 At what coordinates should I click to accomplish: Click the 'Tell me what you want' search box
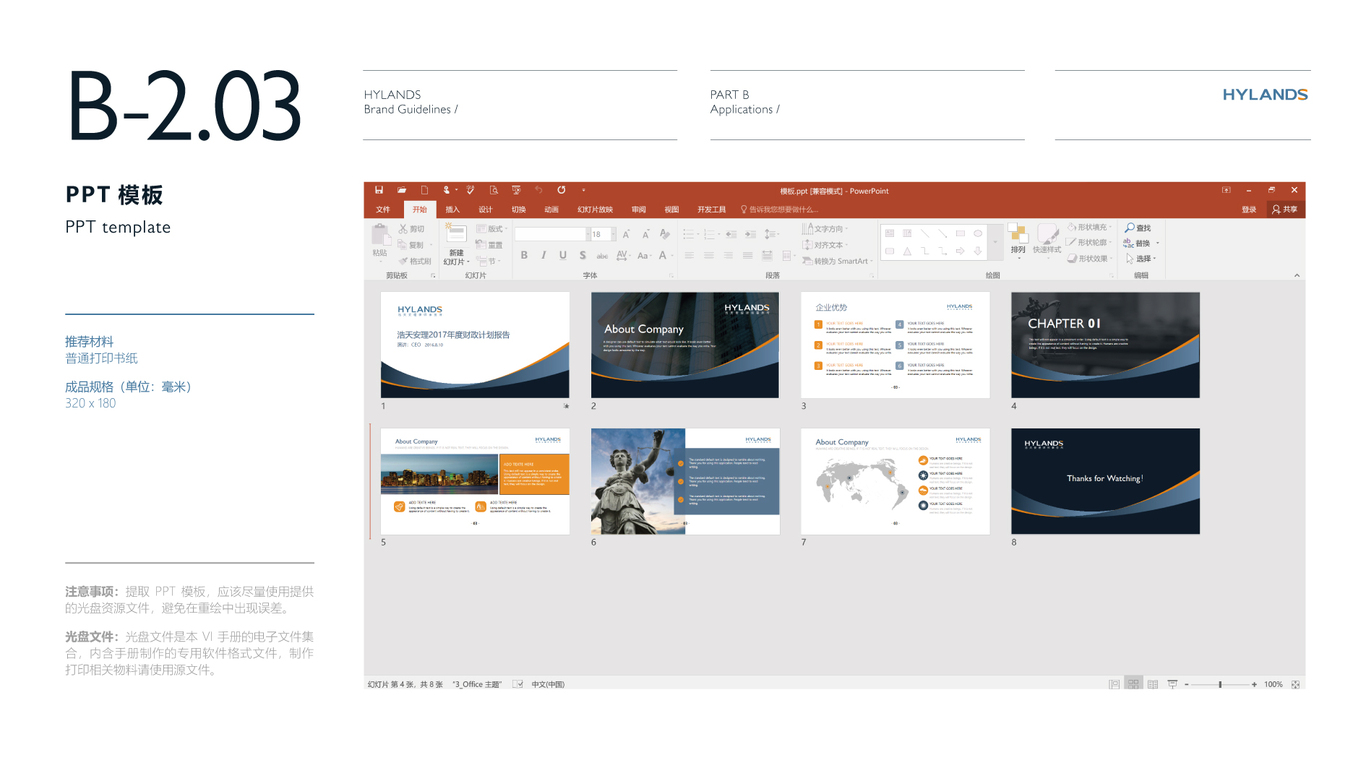point(780,210)
